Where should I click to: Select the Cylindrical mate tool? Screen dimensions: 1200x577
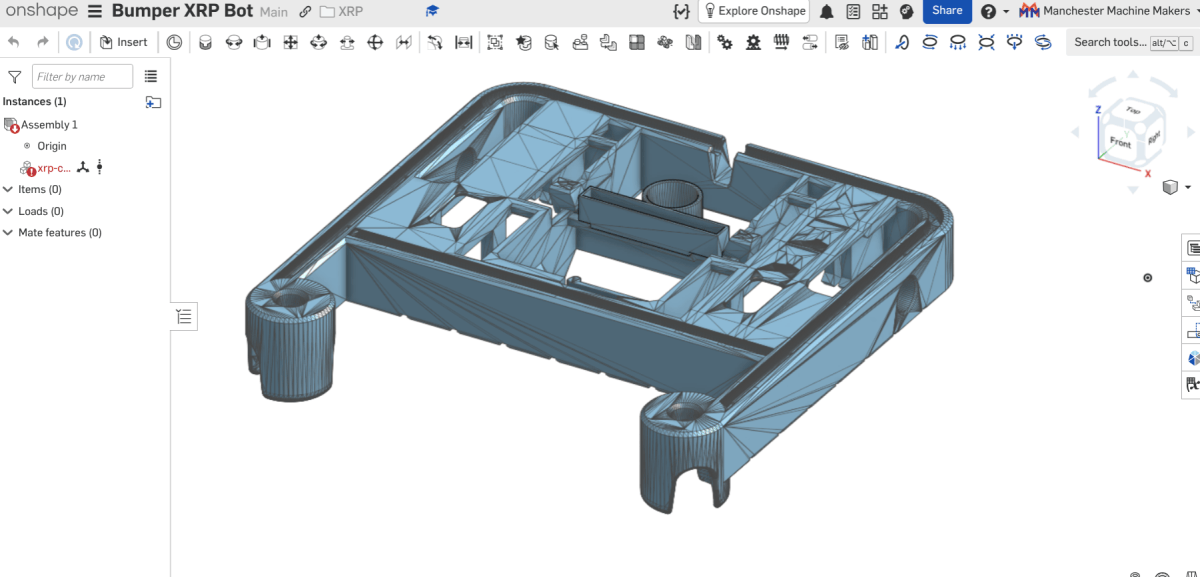click(319, 42)
